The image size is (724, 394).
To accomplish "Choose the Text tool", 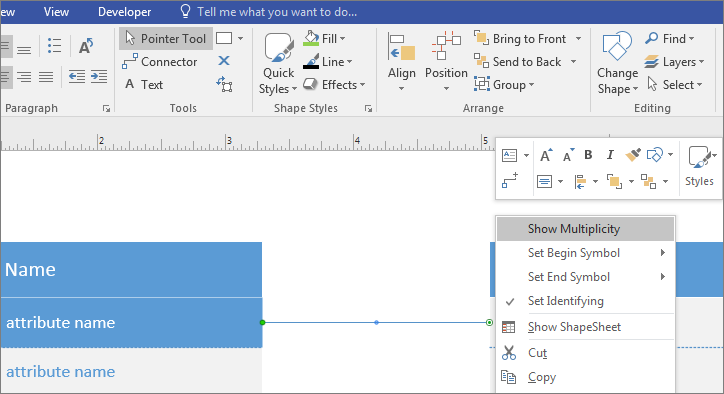I will (x=144, y=85).
